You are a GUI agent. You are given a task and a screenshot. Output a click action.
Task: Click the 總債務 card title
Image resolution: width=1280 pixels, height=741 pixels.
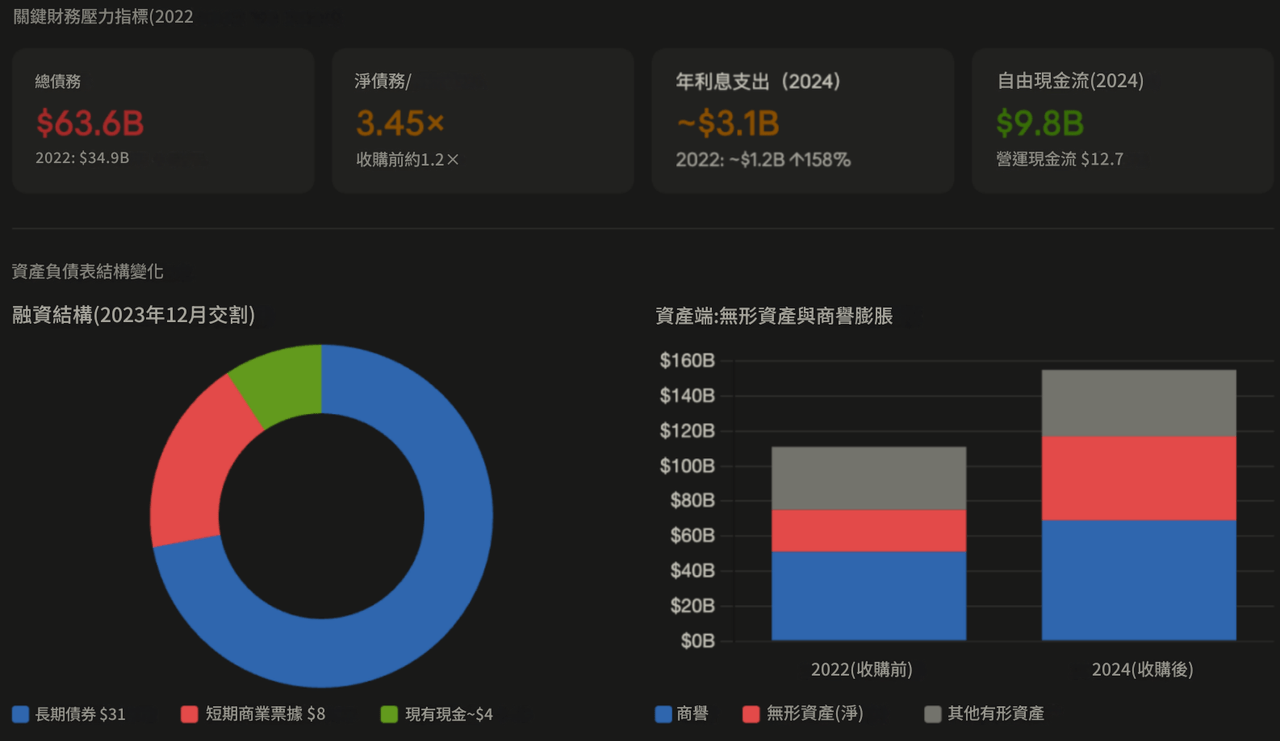click(x=58, y=82)
